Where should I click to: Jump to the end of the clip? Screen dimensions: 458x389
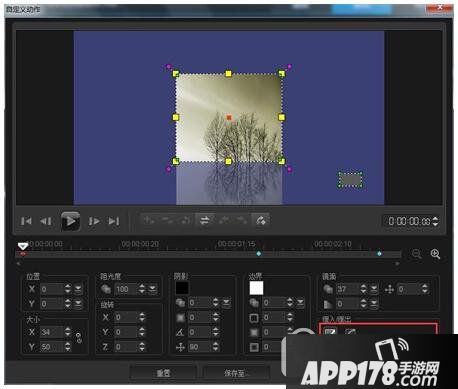click(114, 221)
